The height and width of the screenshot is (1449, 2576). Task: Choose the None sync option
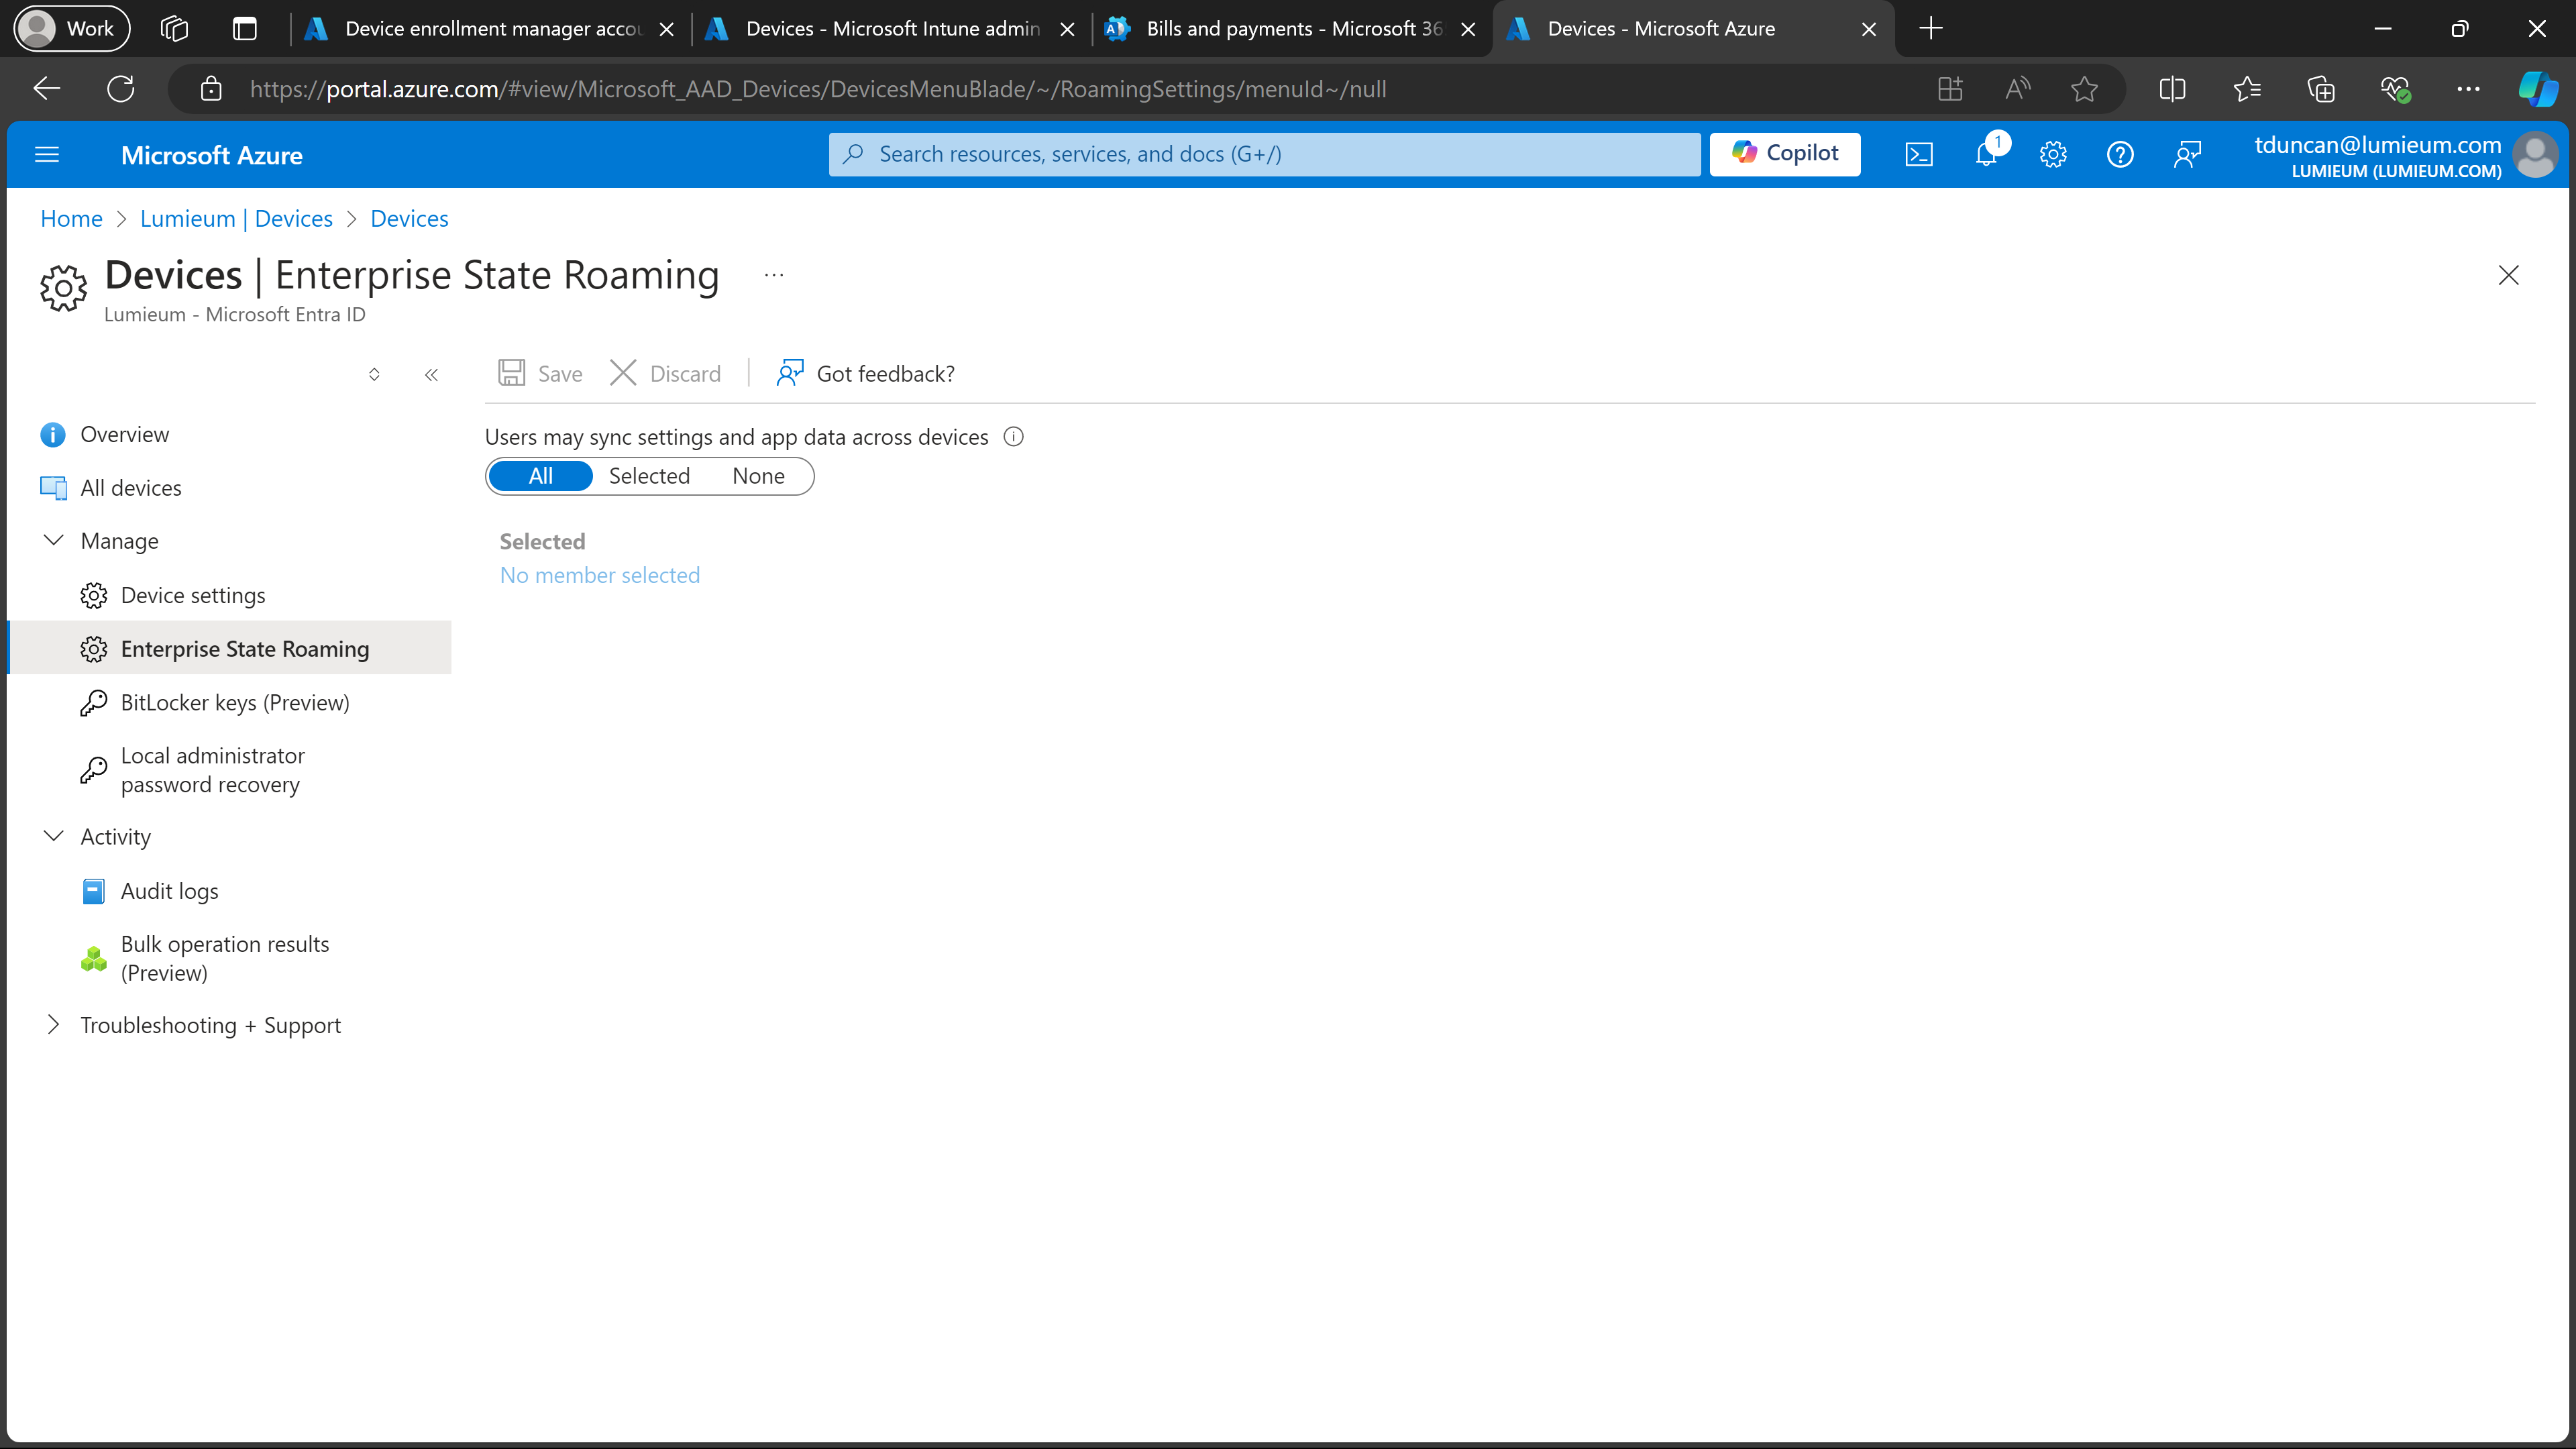tap(758, 476)
